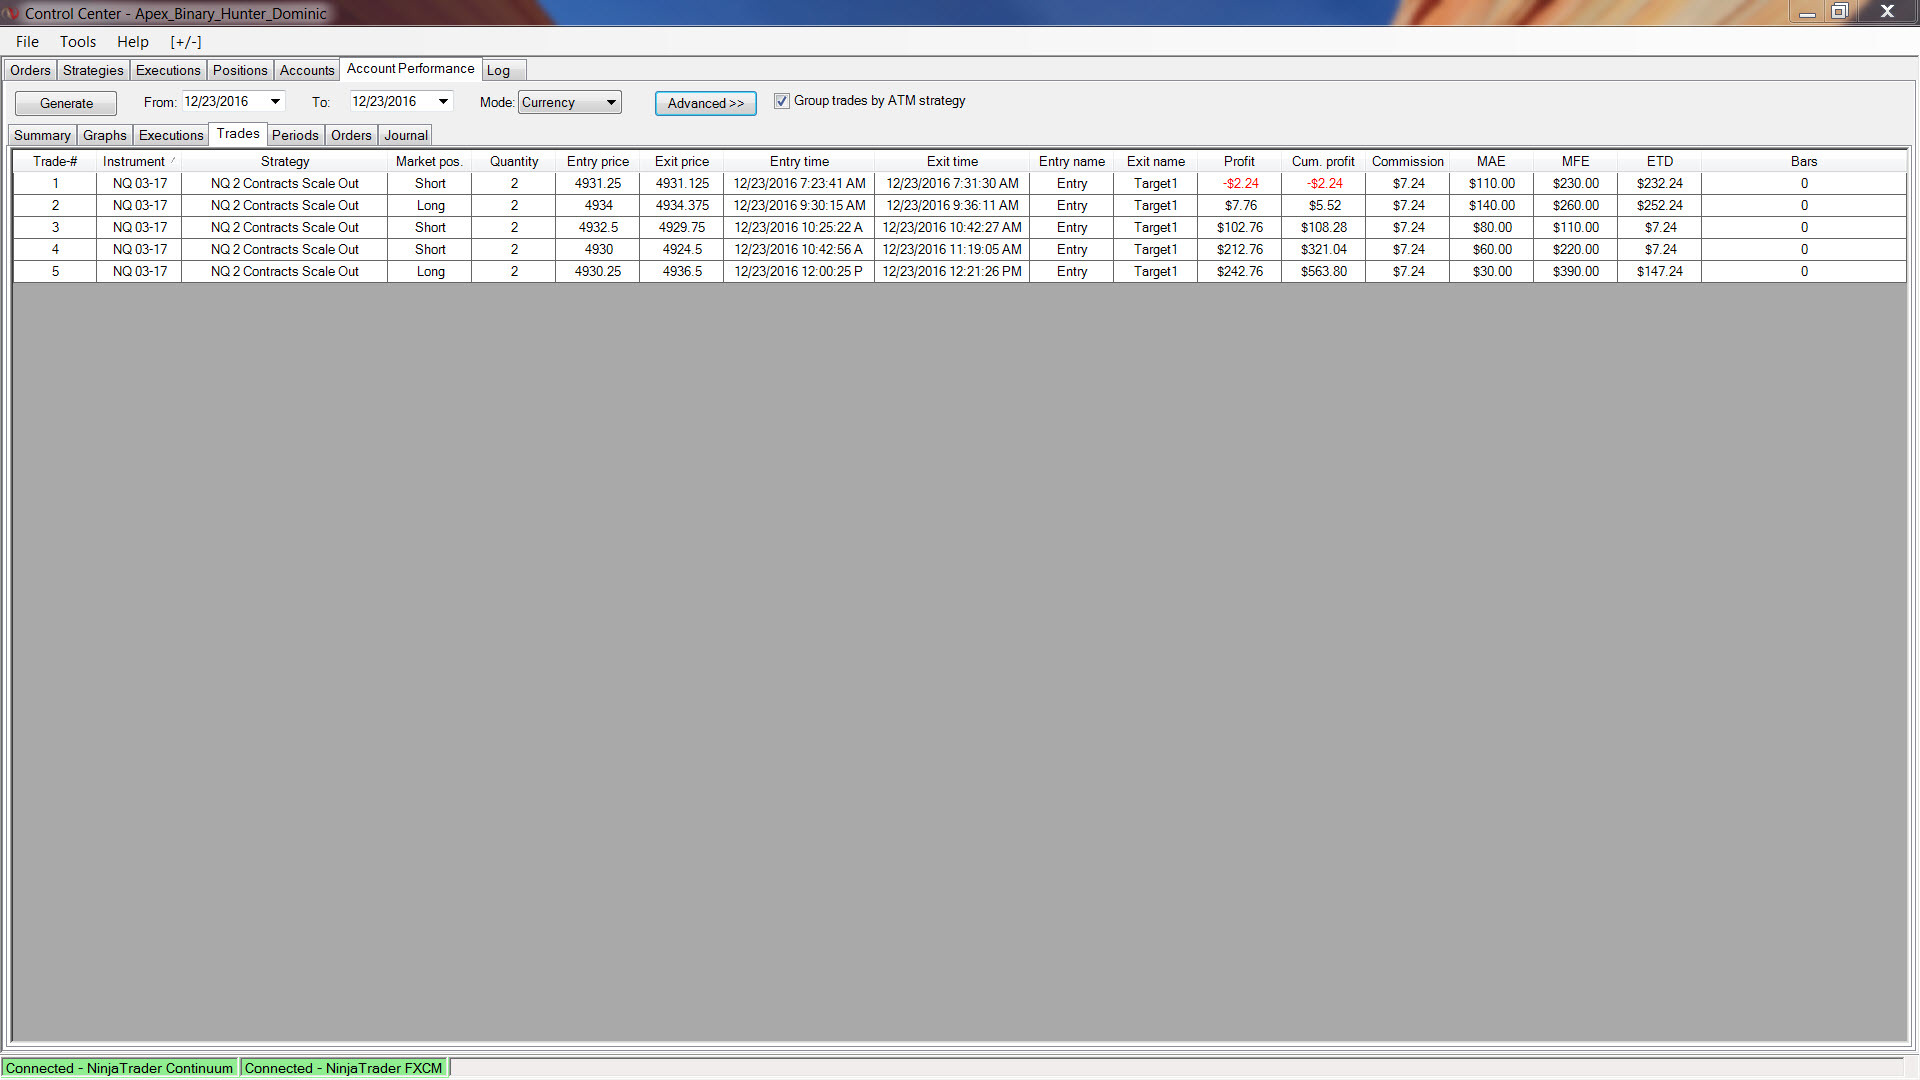Click exit time 12/23/2016 12:21:26 PM
1920x1080 pixels.
(x=952, y=271)
